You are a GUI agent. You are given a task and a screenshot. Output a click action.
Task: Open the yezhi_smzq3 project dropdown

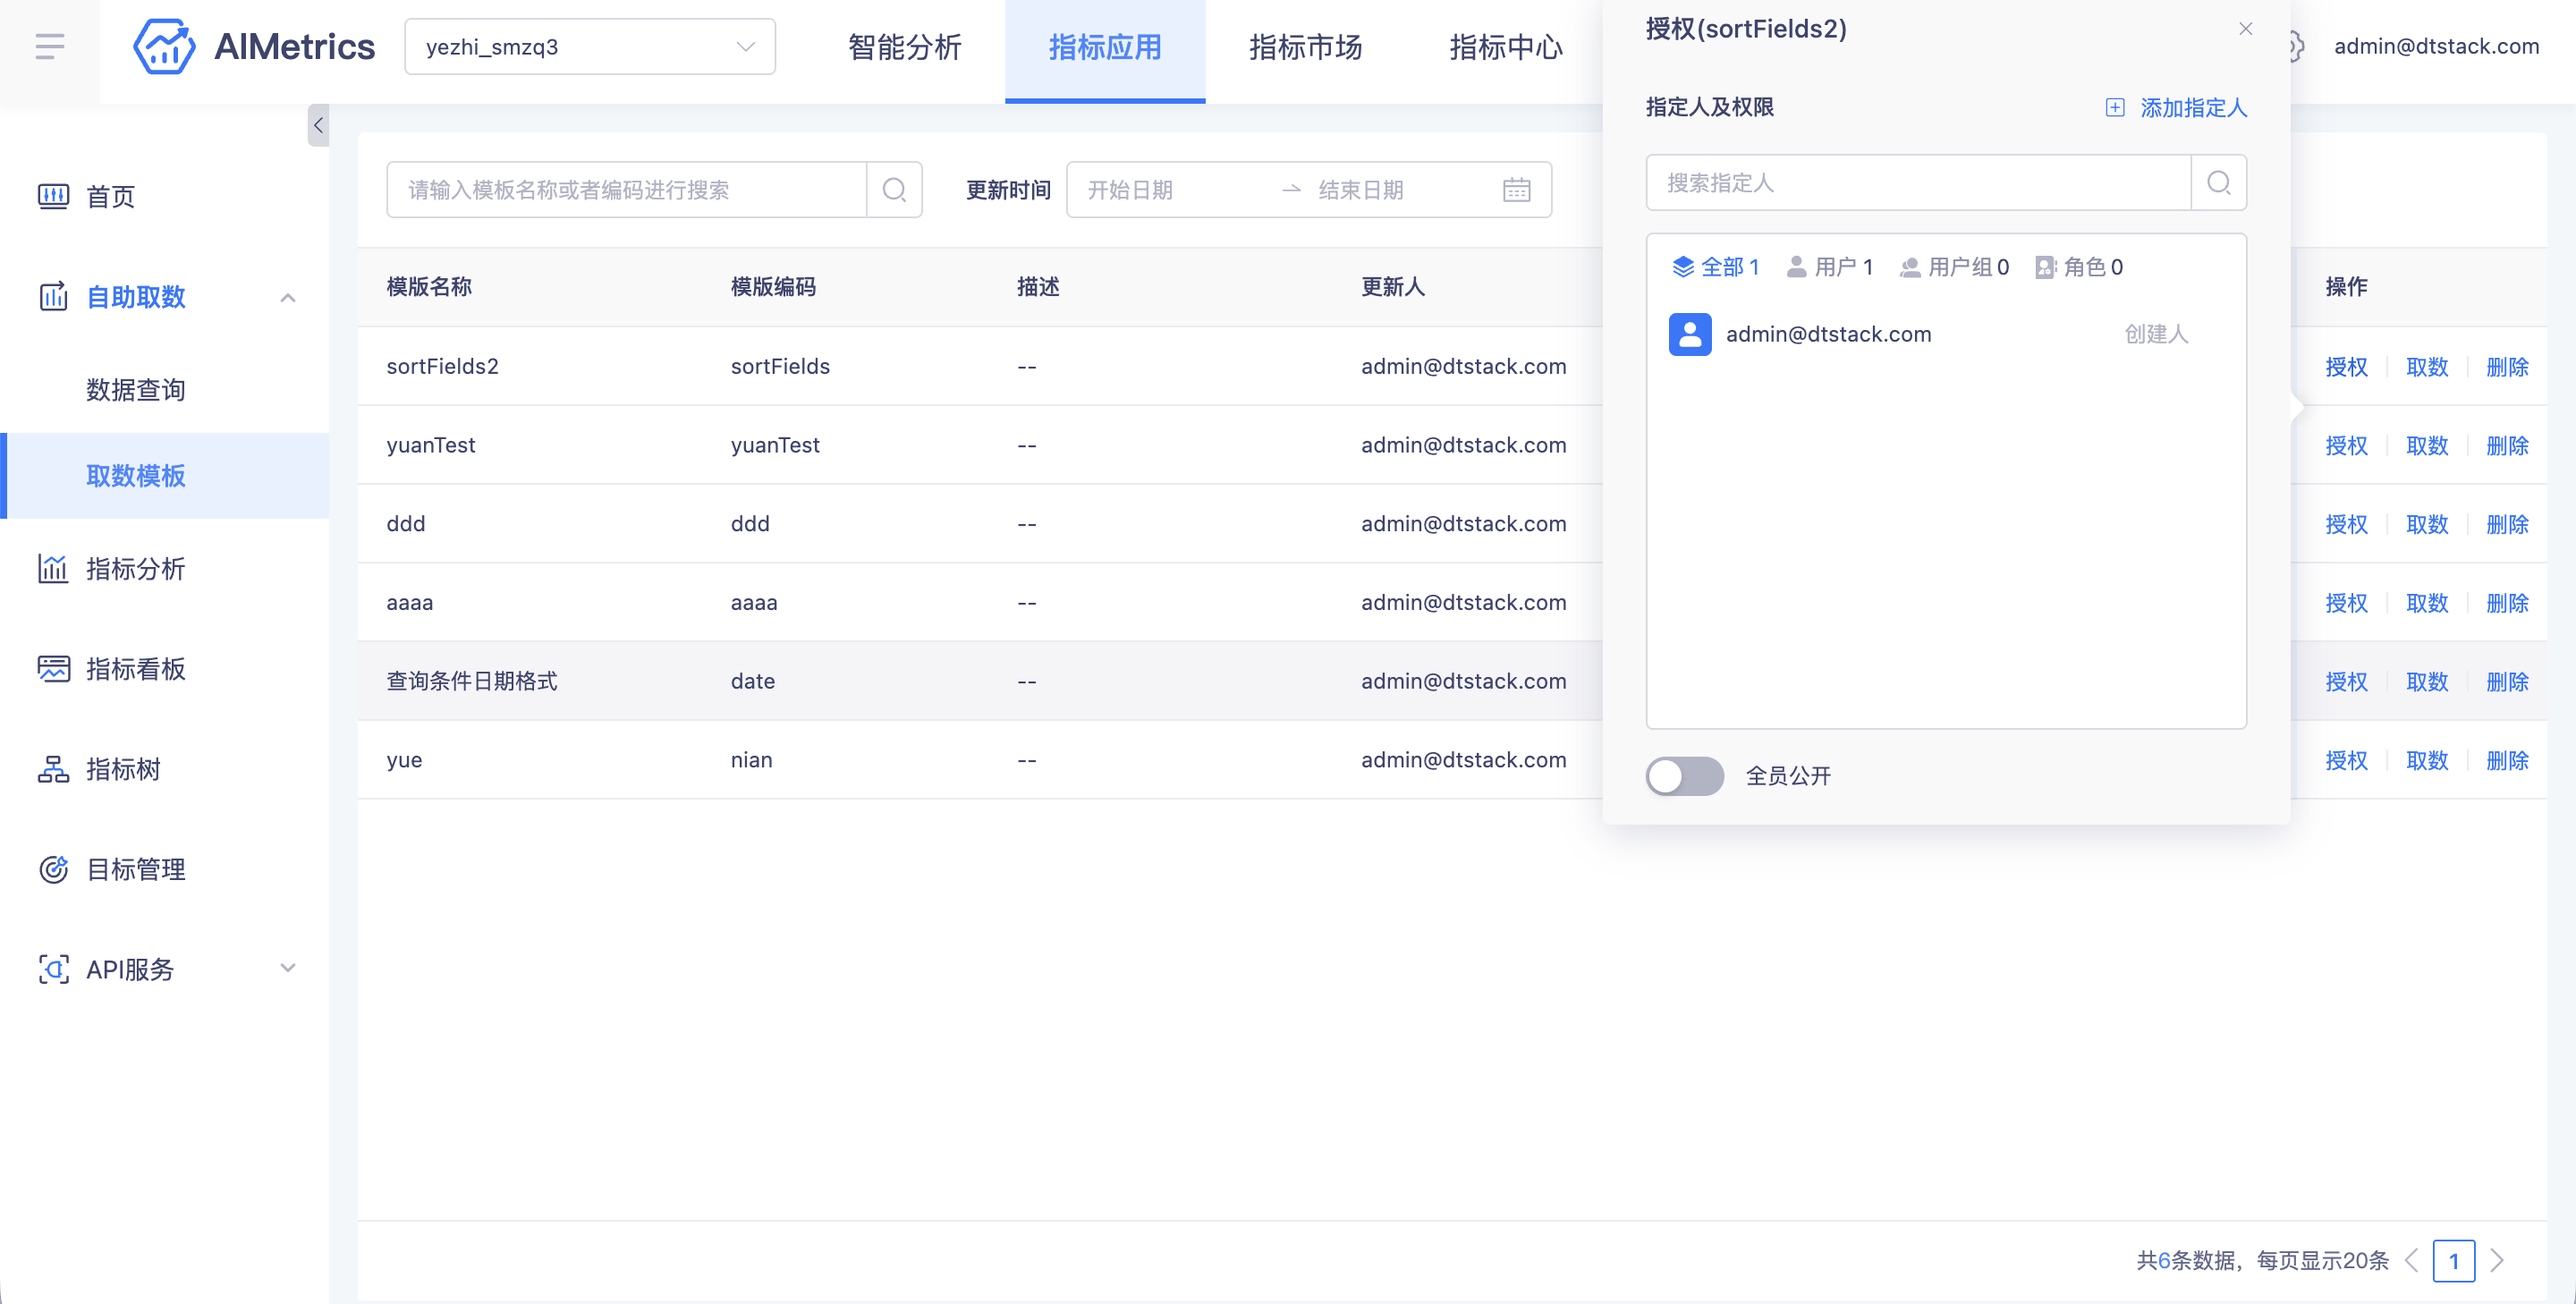point(590,46)
